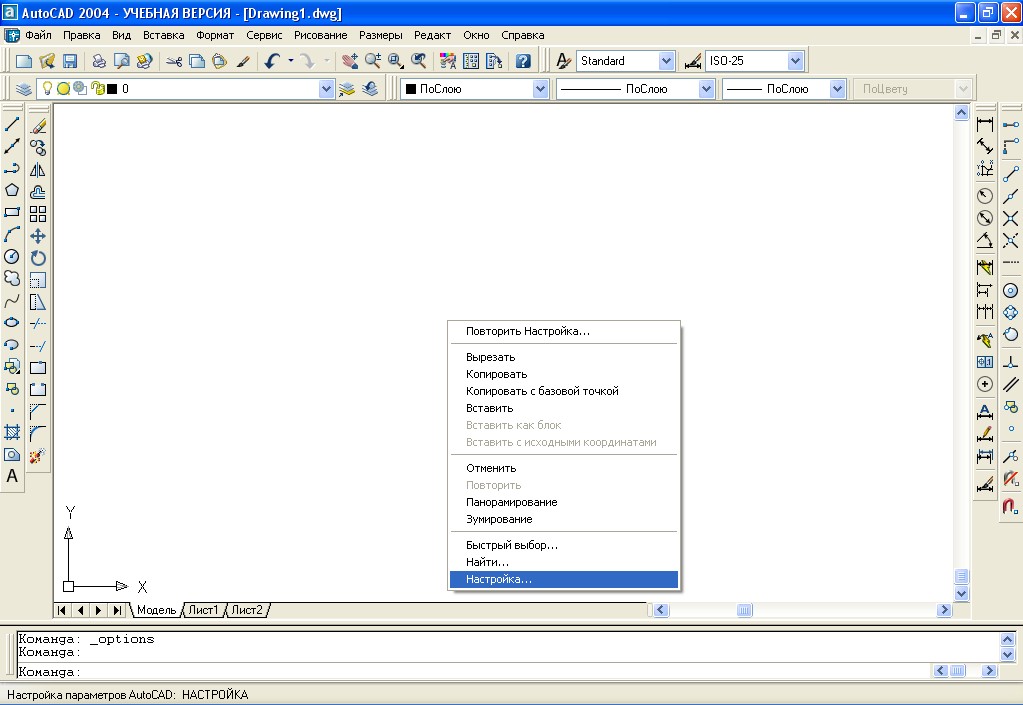Open the lineweight ПоСлою dropdown

coord(838,89)
